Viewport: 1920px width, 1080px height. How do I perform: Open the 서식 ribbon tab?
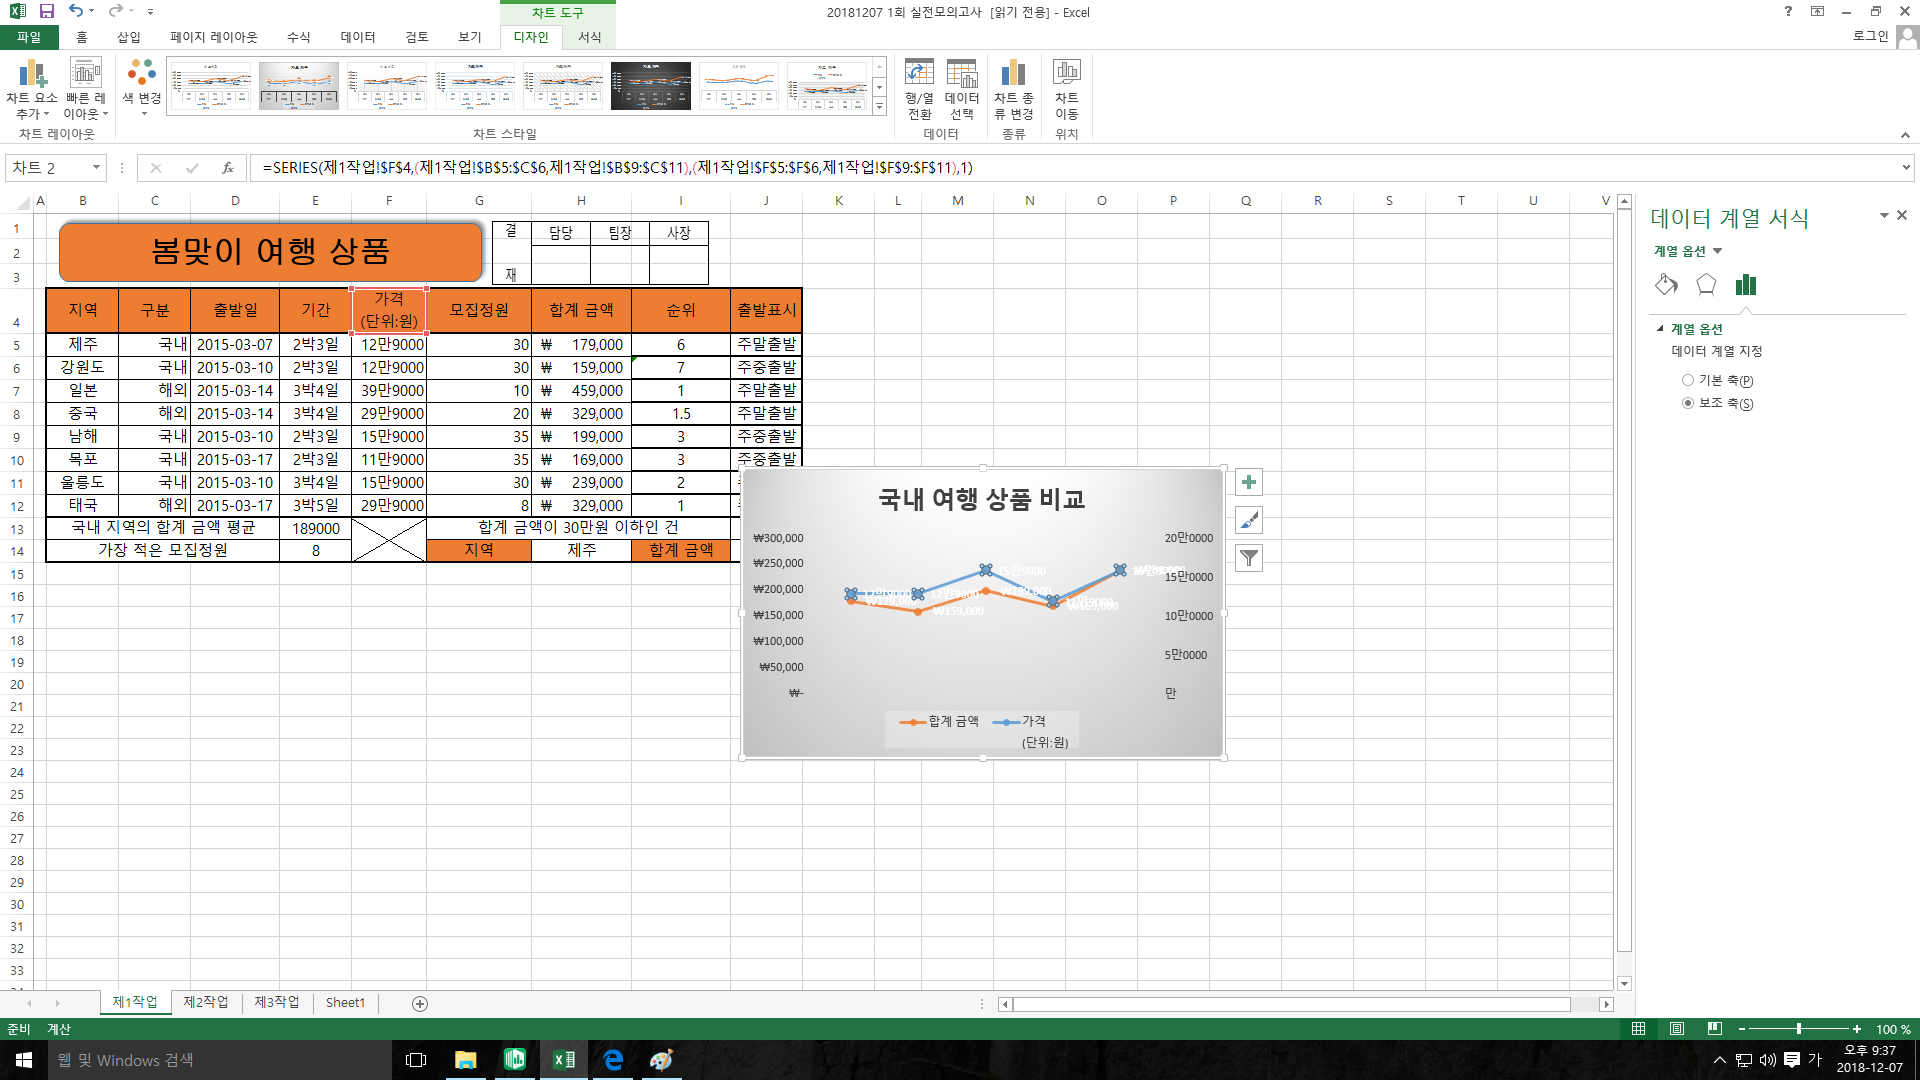pos(589,37)
